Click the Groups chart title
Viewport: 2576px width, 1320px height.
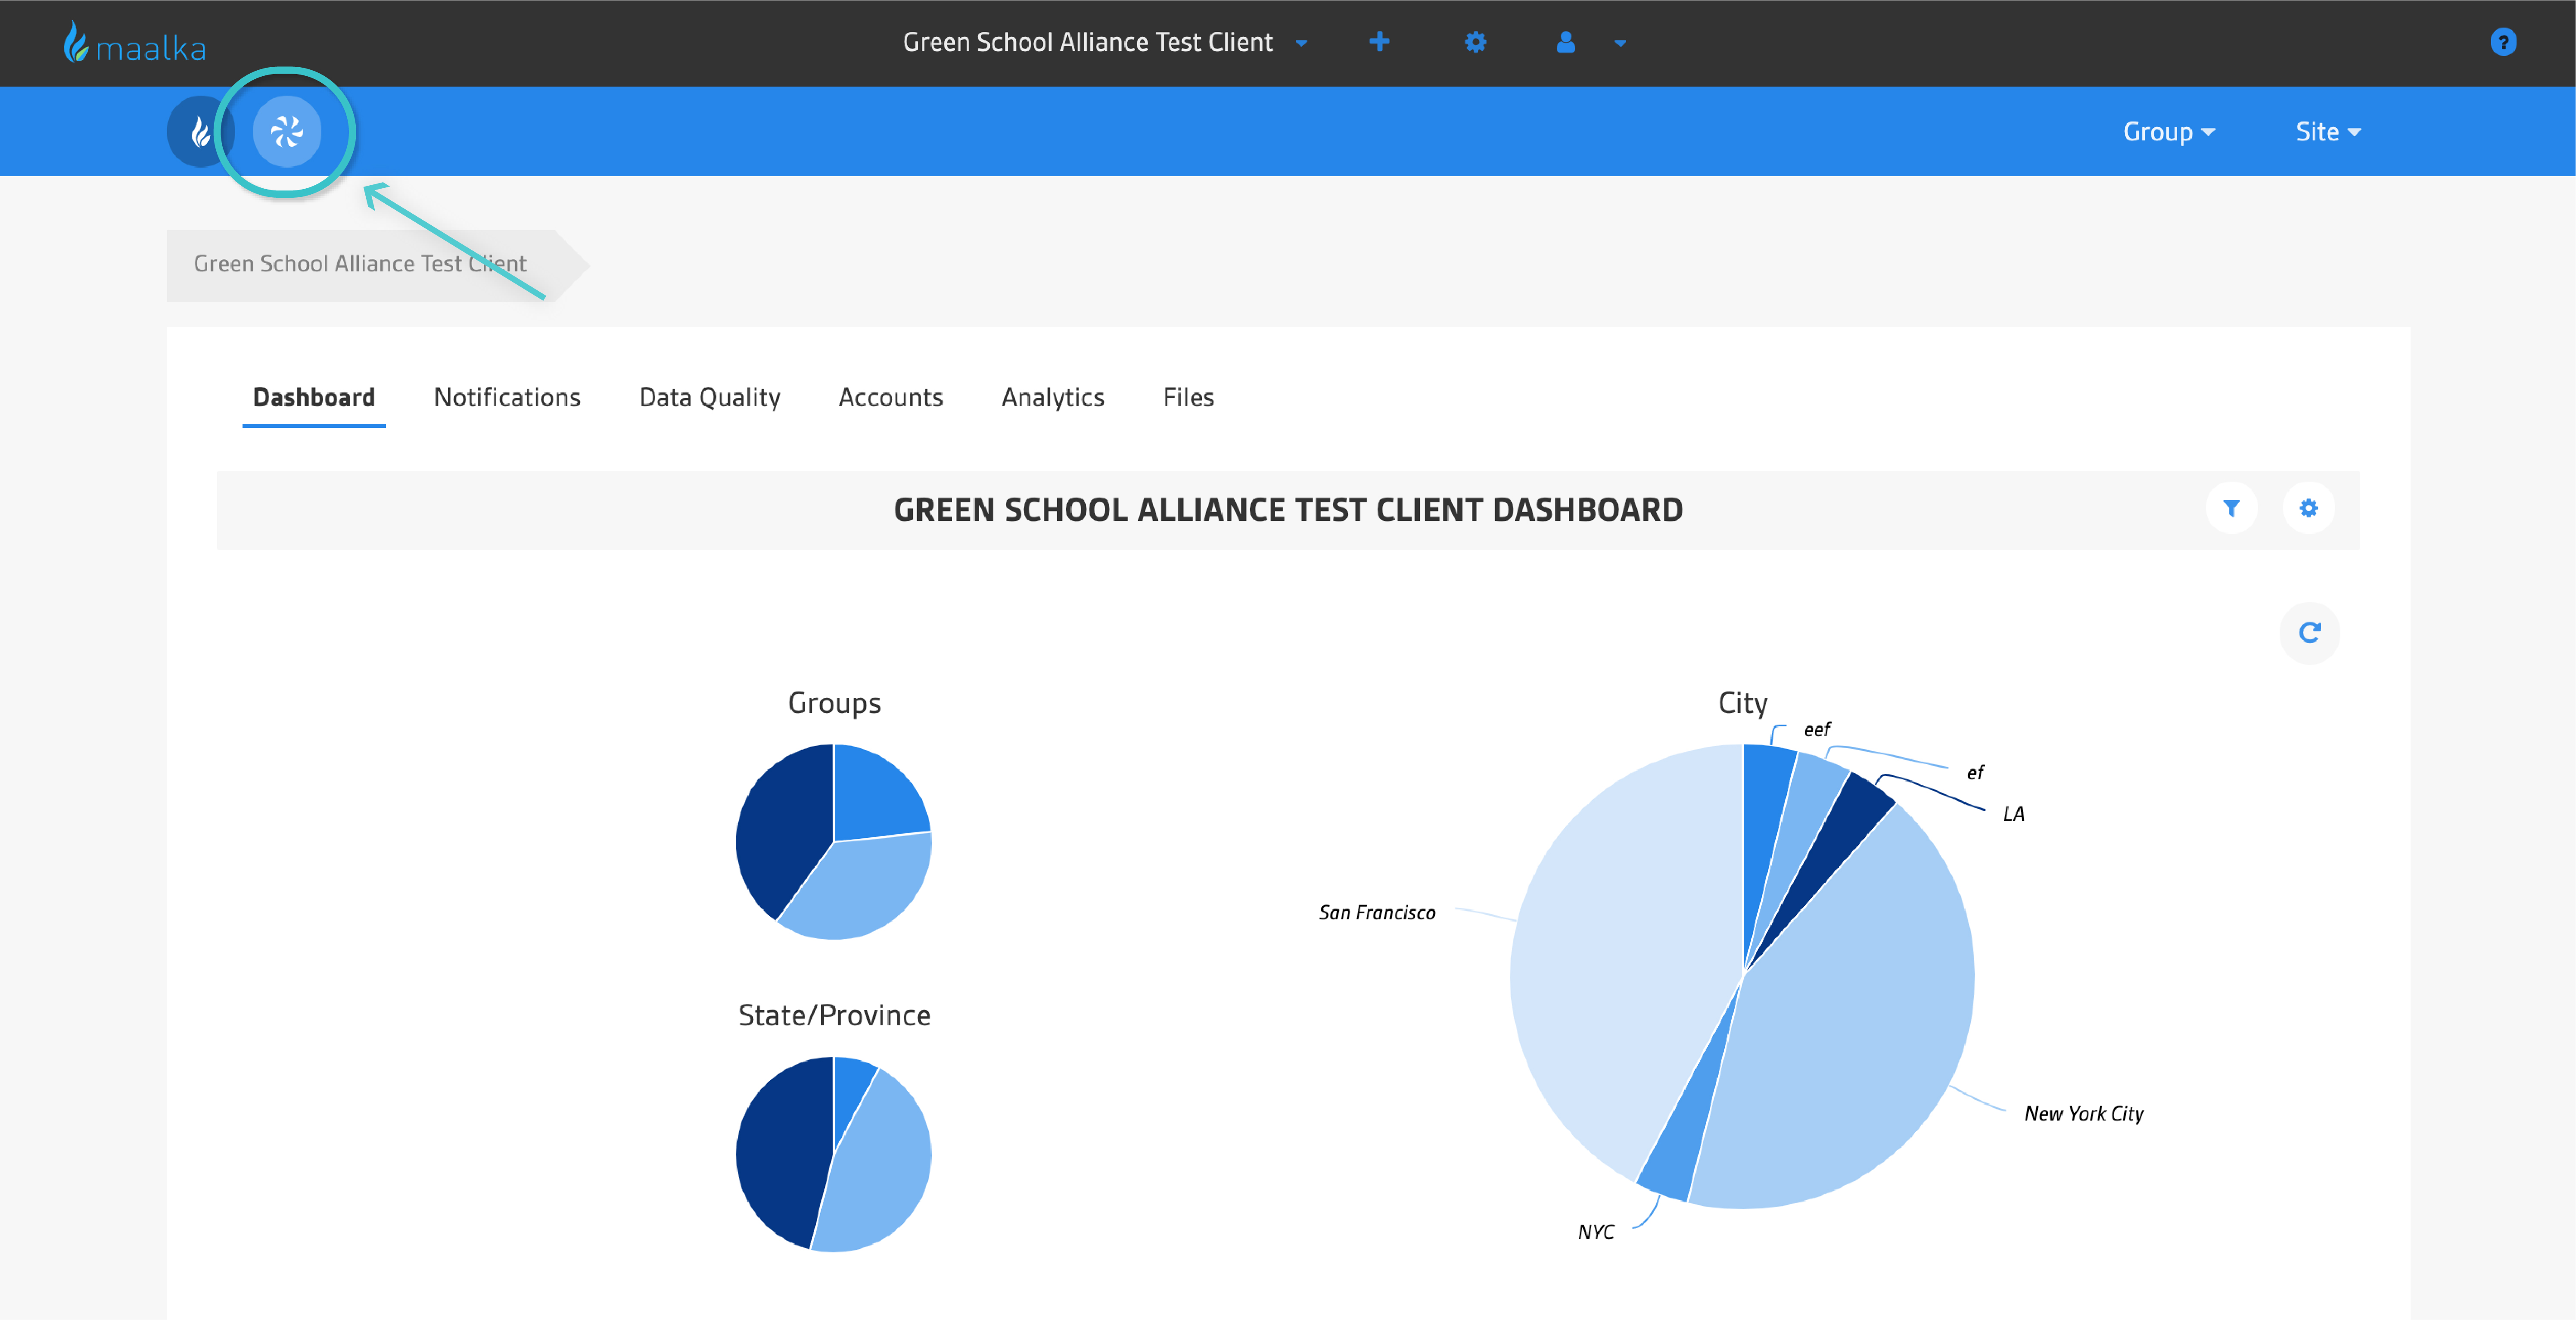coord(834,703)
